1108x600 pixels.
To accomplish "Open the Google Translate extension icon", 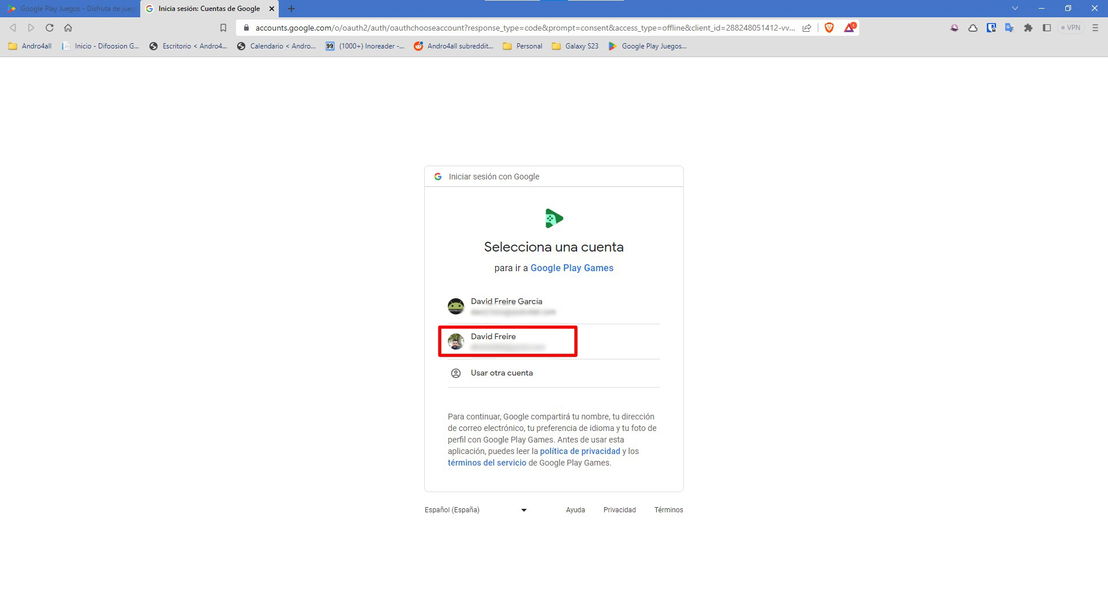I will 1009,28.
